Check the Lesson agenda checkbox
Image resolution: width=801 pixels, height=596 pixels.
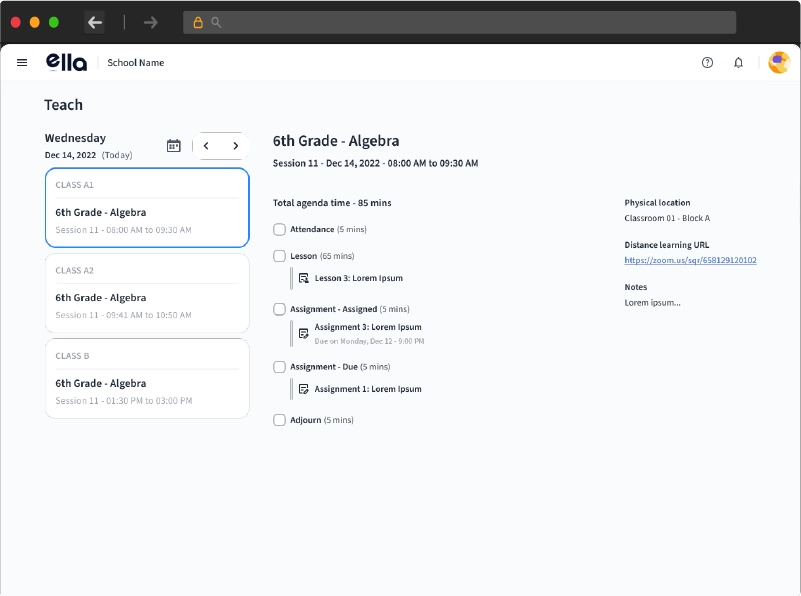(x=279, y=256)
